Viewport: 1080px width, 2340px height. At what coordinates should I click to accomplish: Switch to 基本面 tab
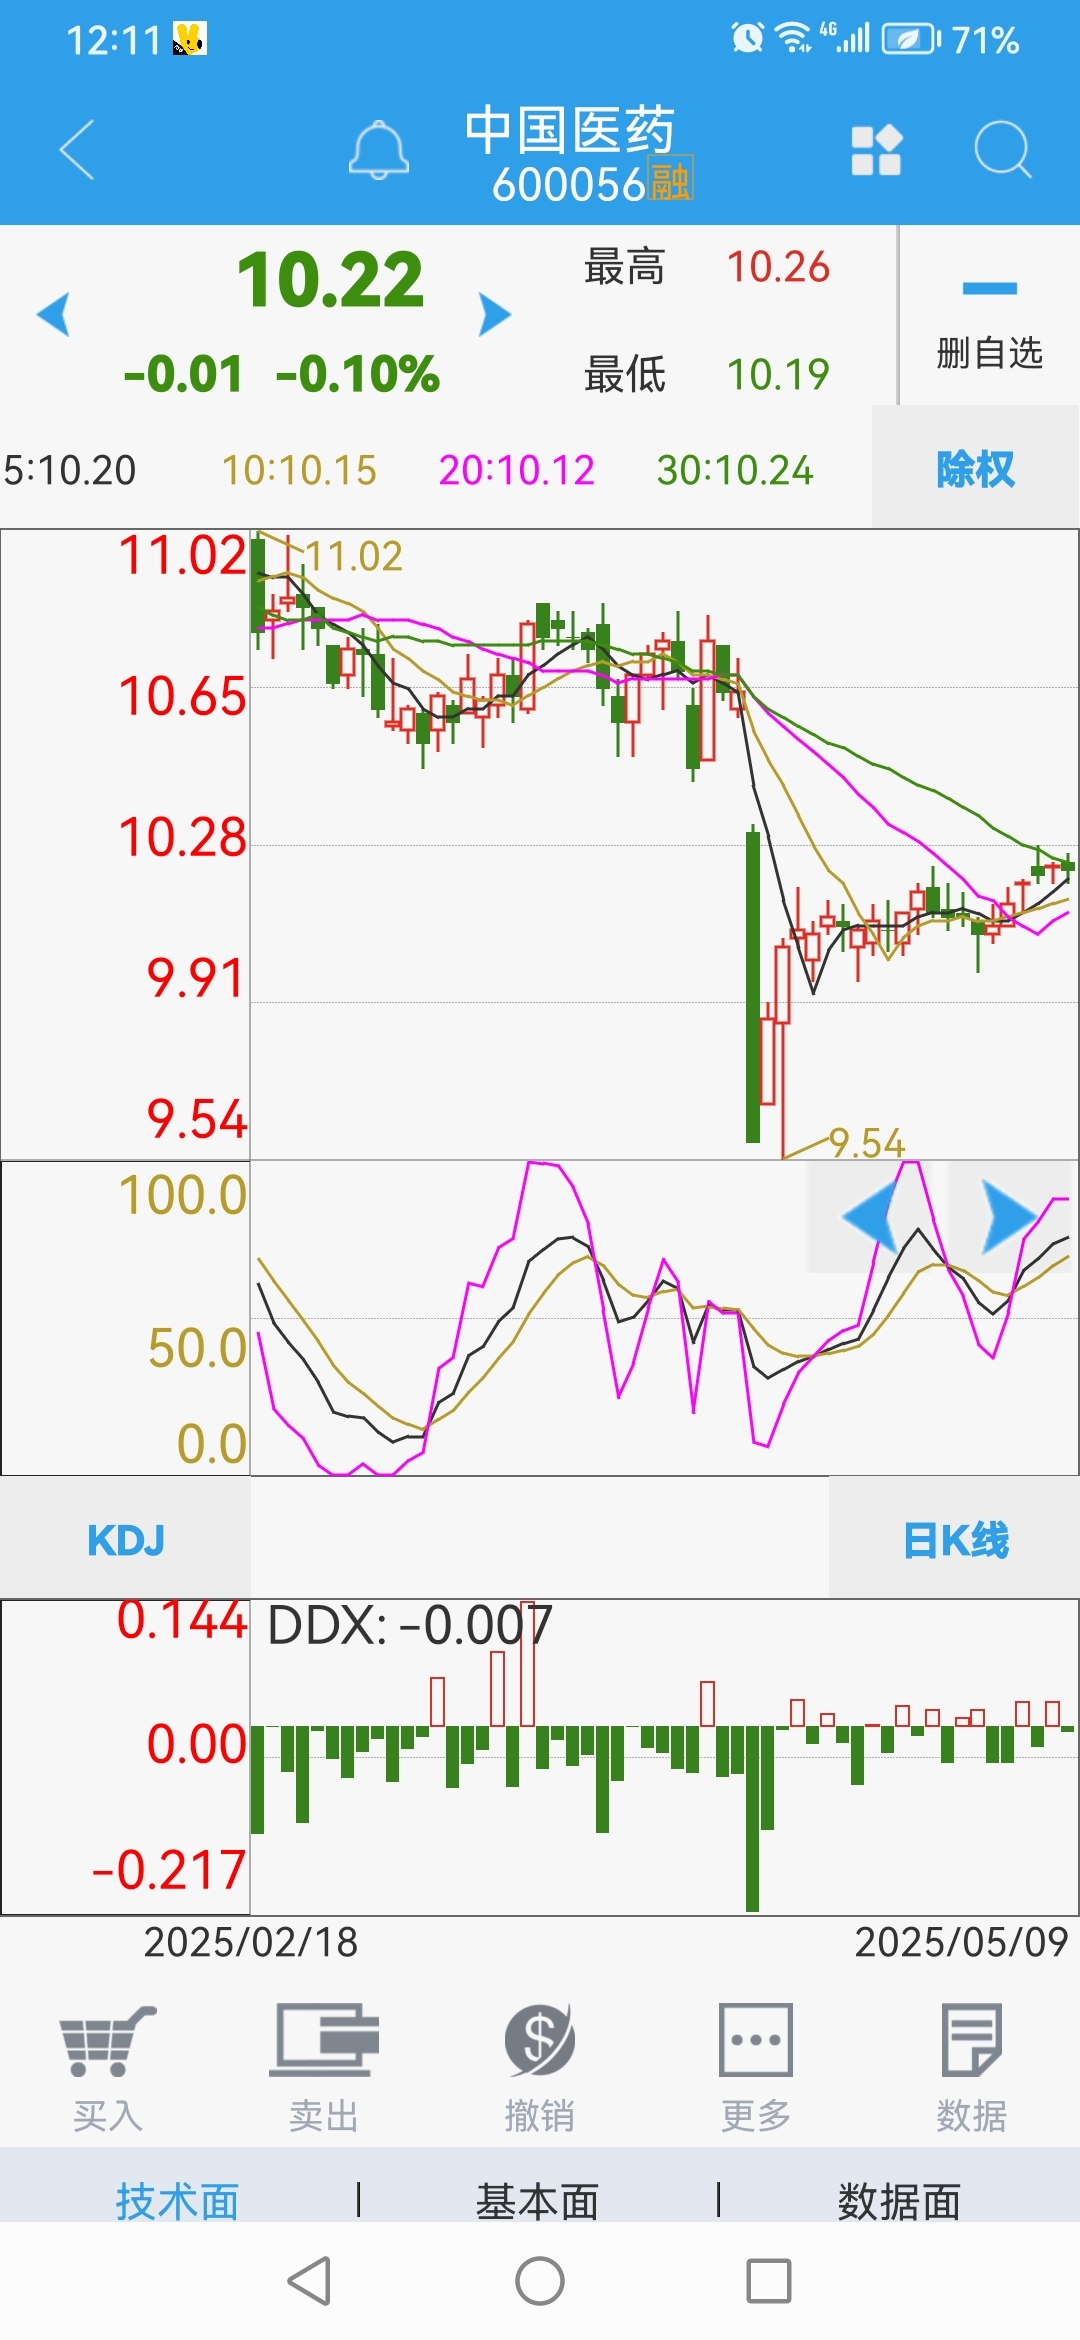coord(538,2202)
